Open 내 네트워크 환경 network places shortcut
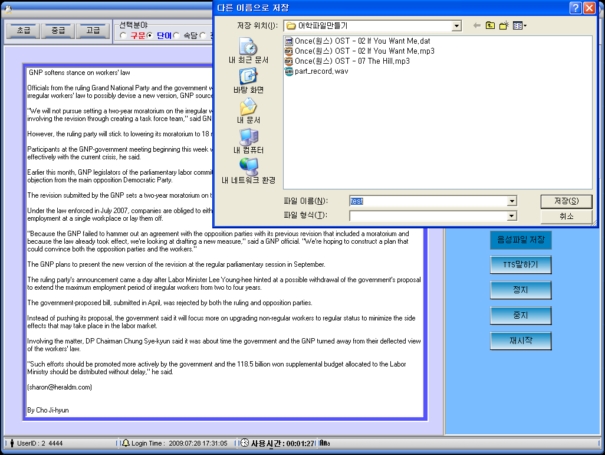The width and height of the screenshot is (605, 455). click(248, 171)
